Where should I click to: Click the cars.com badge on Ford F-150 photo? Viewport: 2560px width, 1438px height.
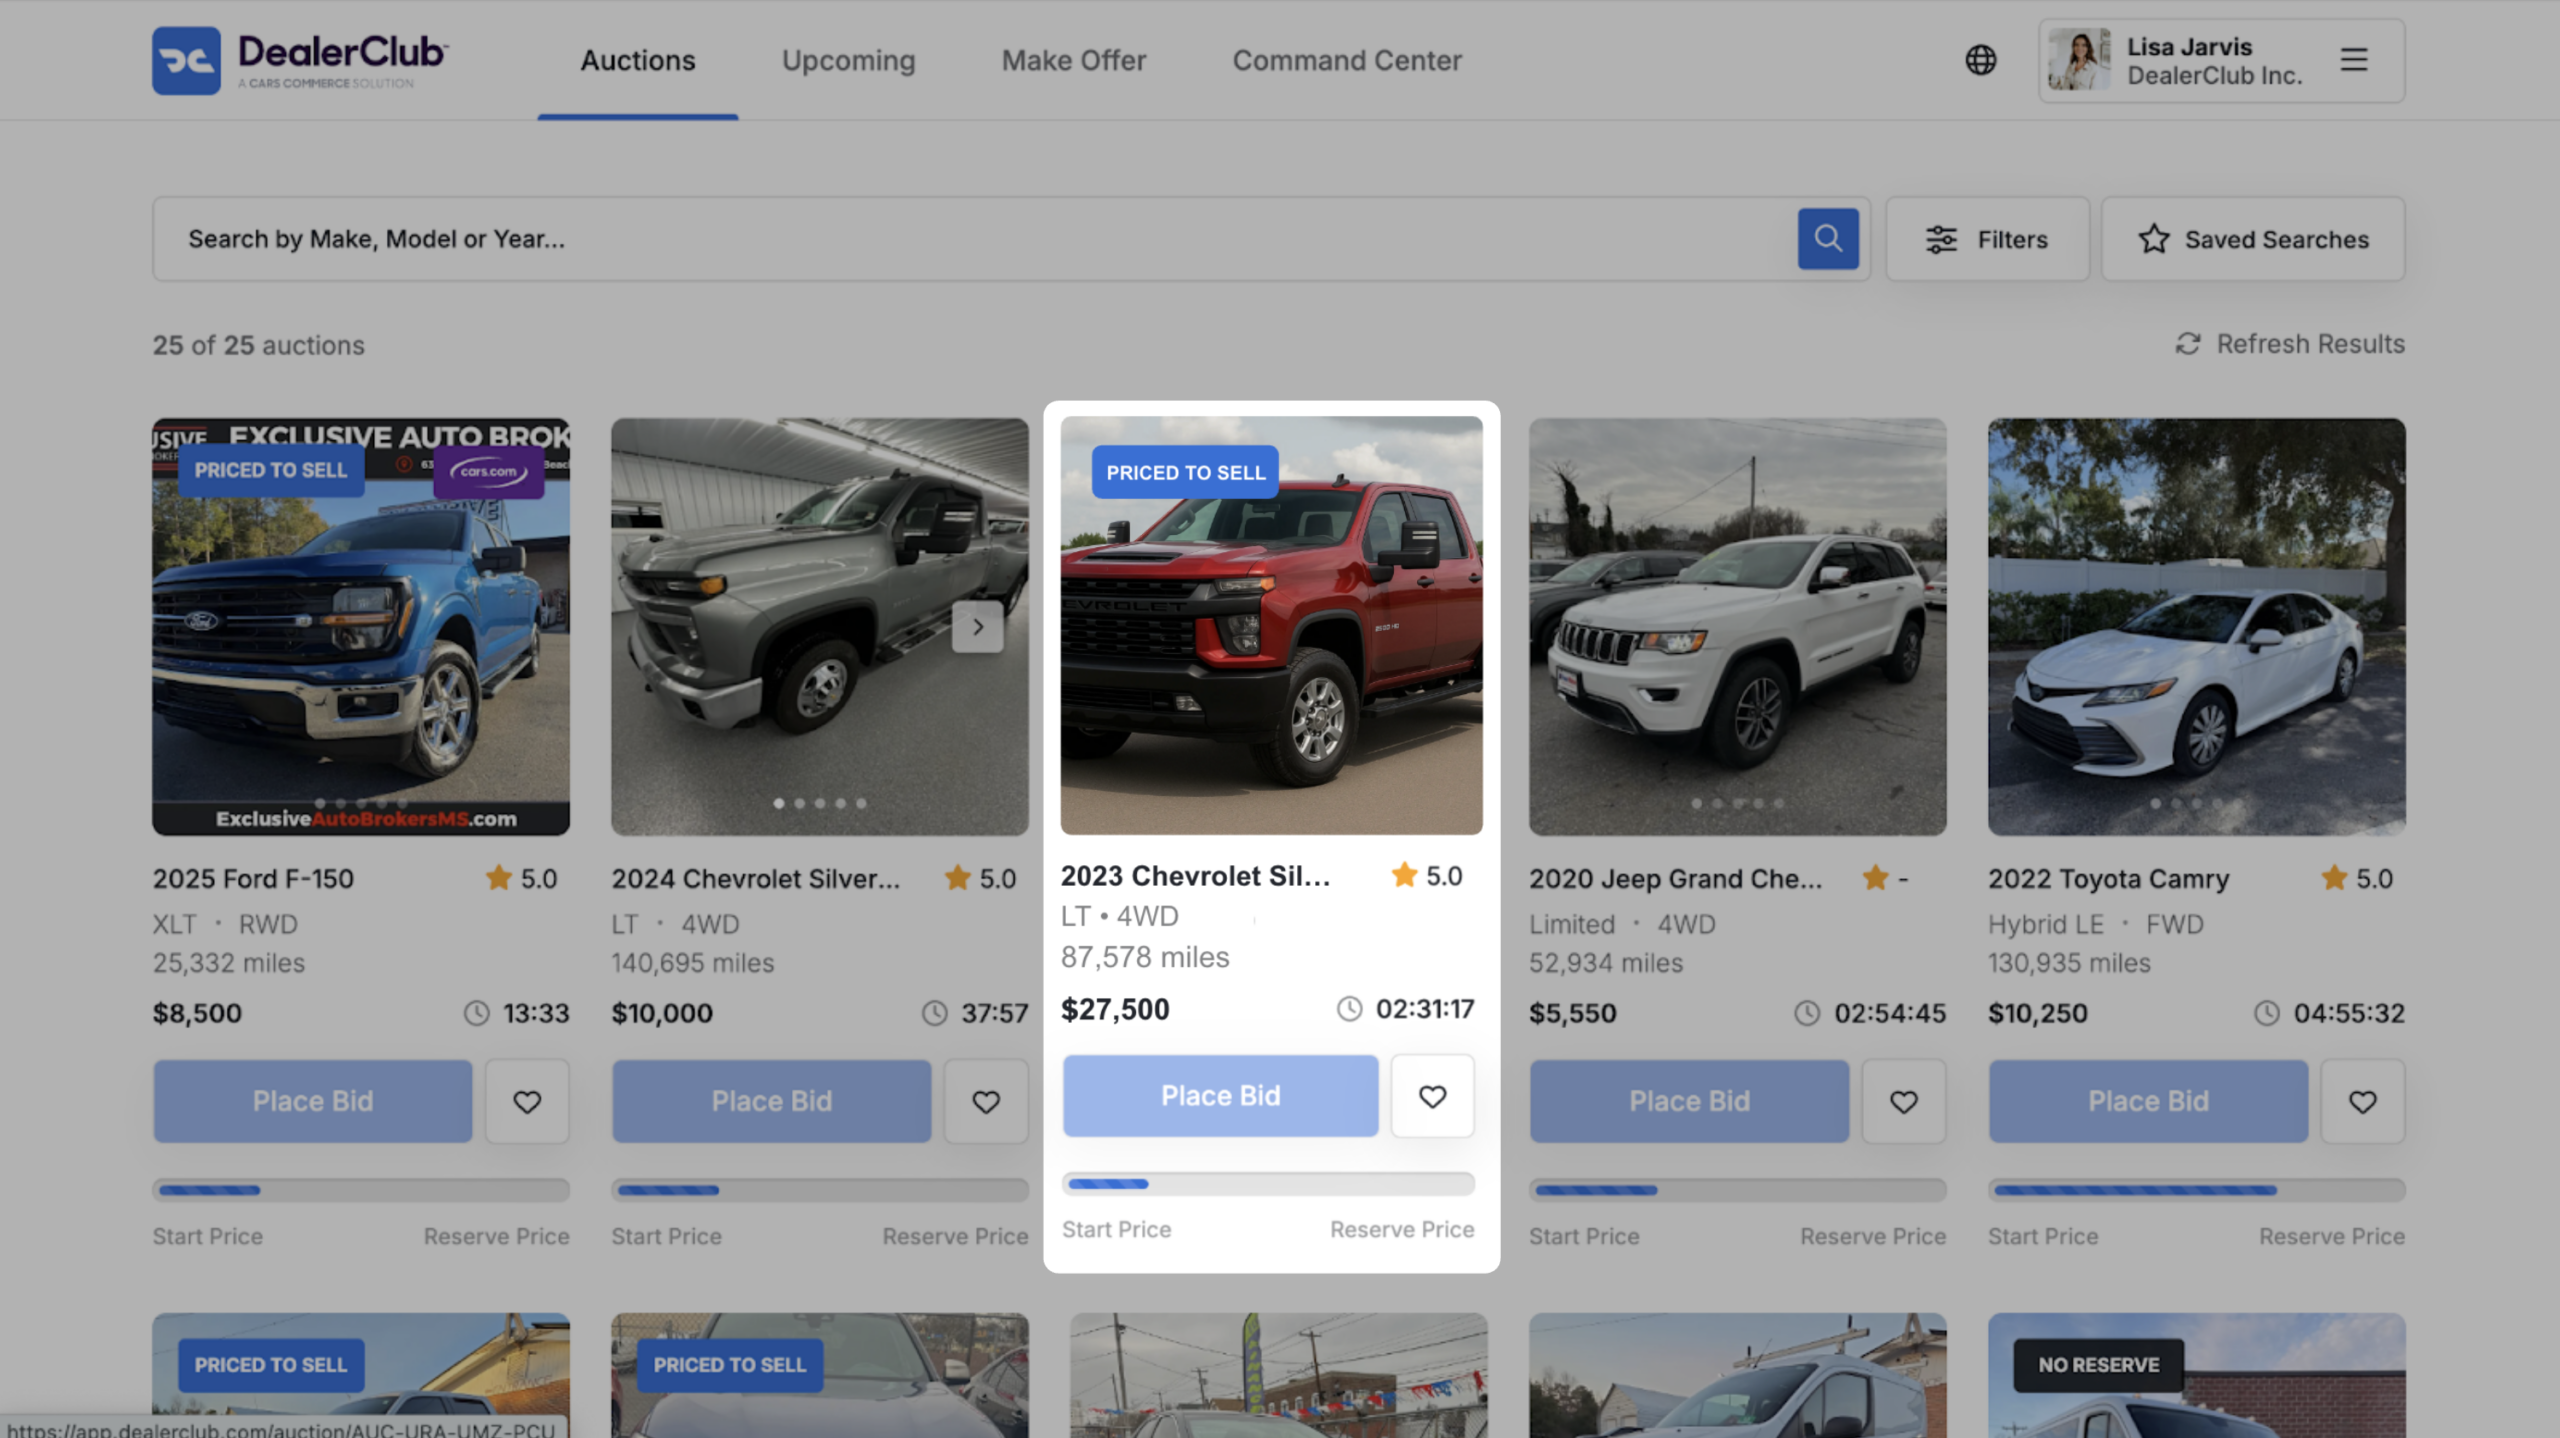[489, 471]
